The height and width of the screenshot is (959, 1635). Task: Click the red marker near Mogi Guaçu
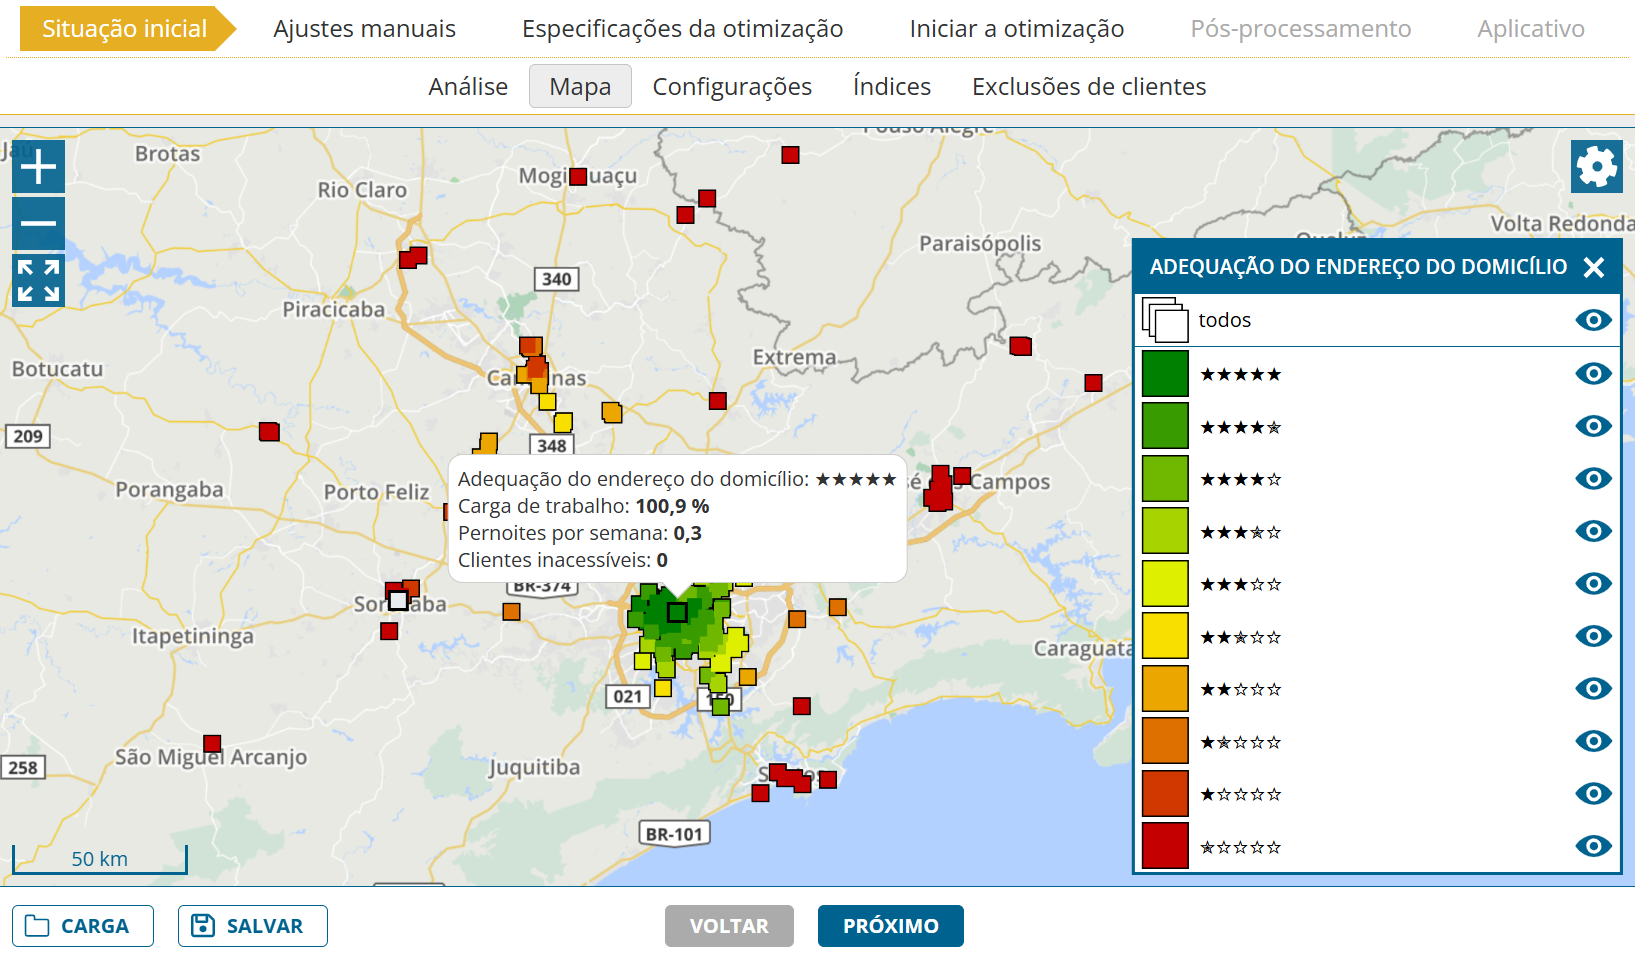[578, 177]
